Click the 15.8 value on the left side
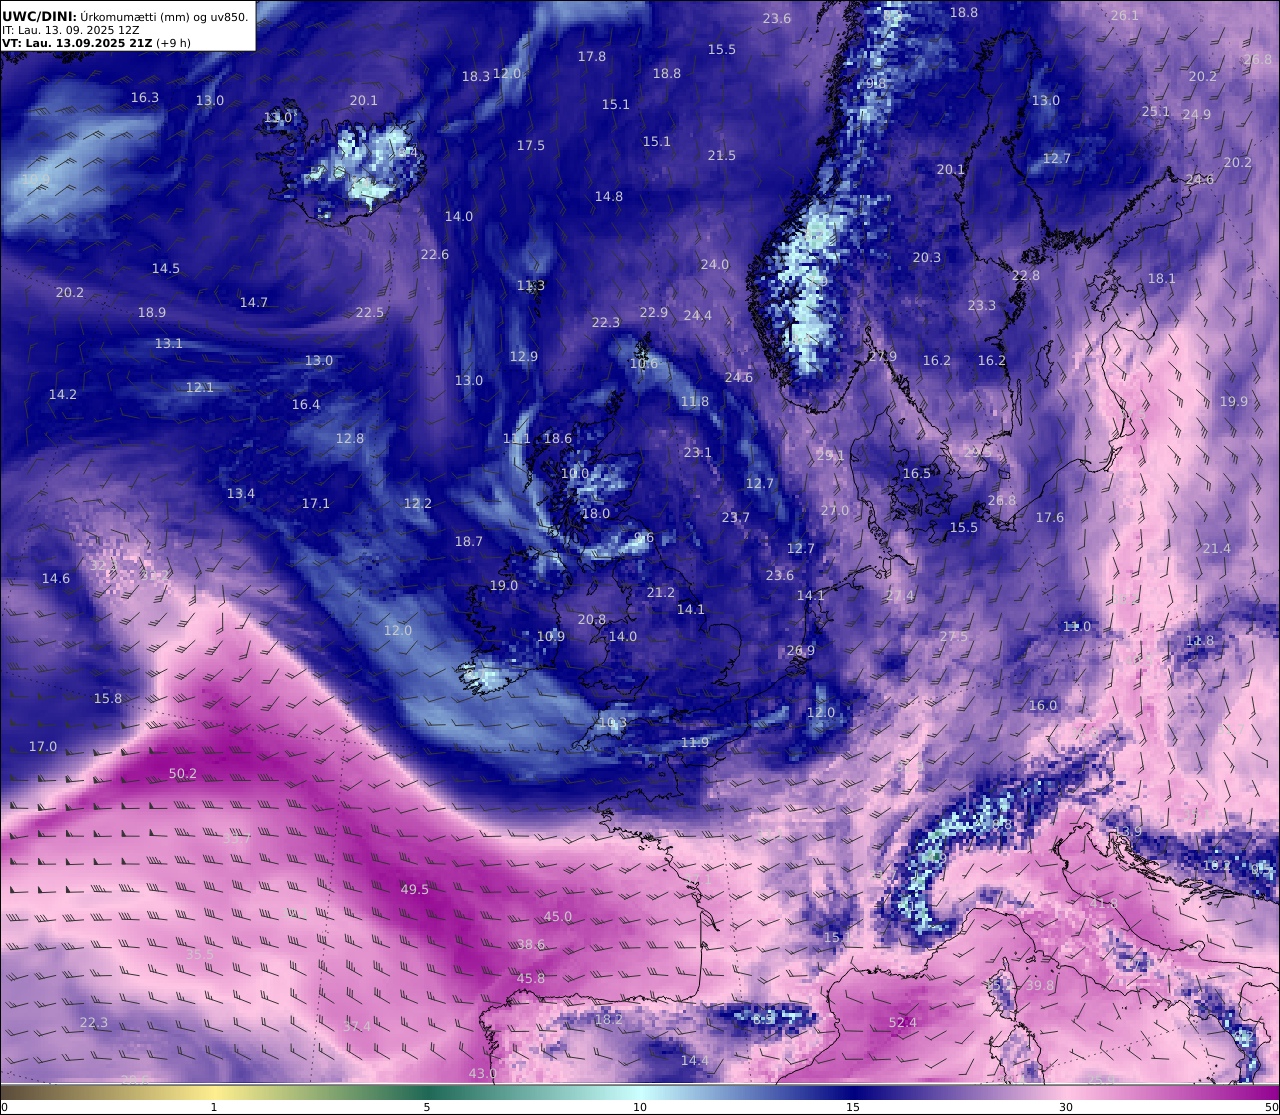The width and height of the screenshot is (1280, 1115). [108, 698]
